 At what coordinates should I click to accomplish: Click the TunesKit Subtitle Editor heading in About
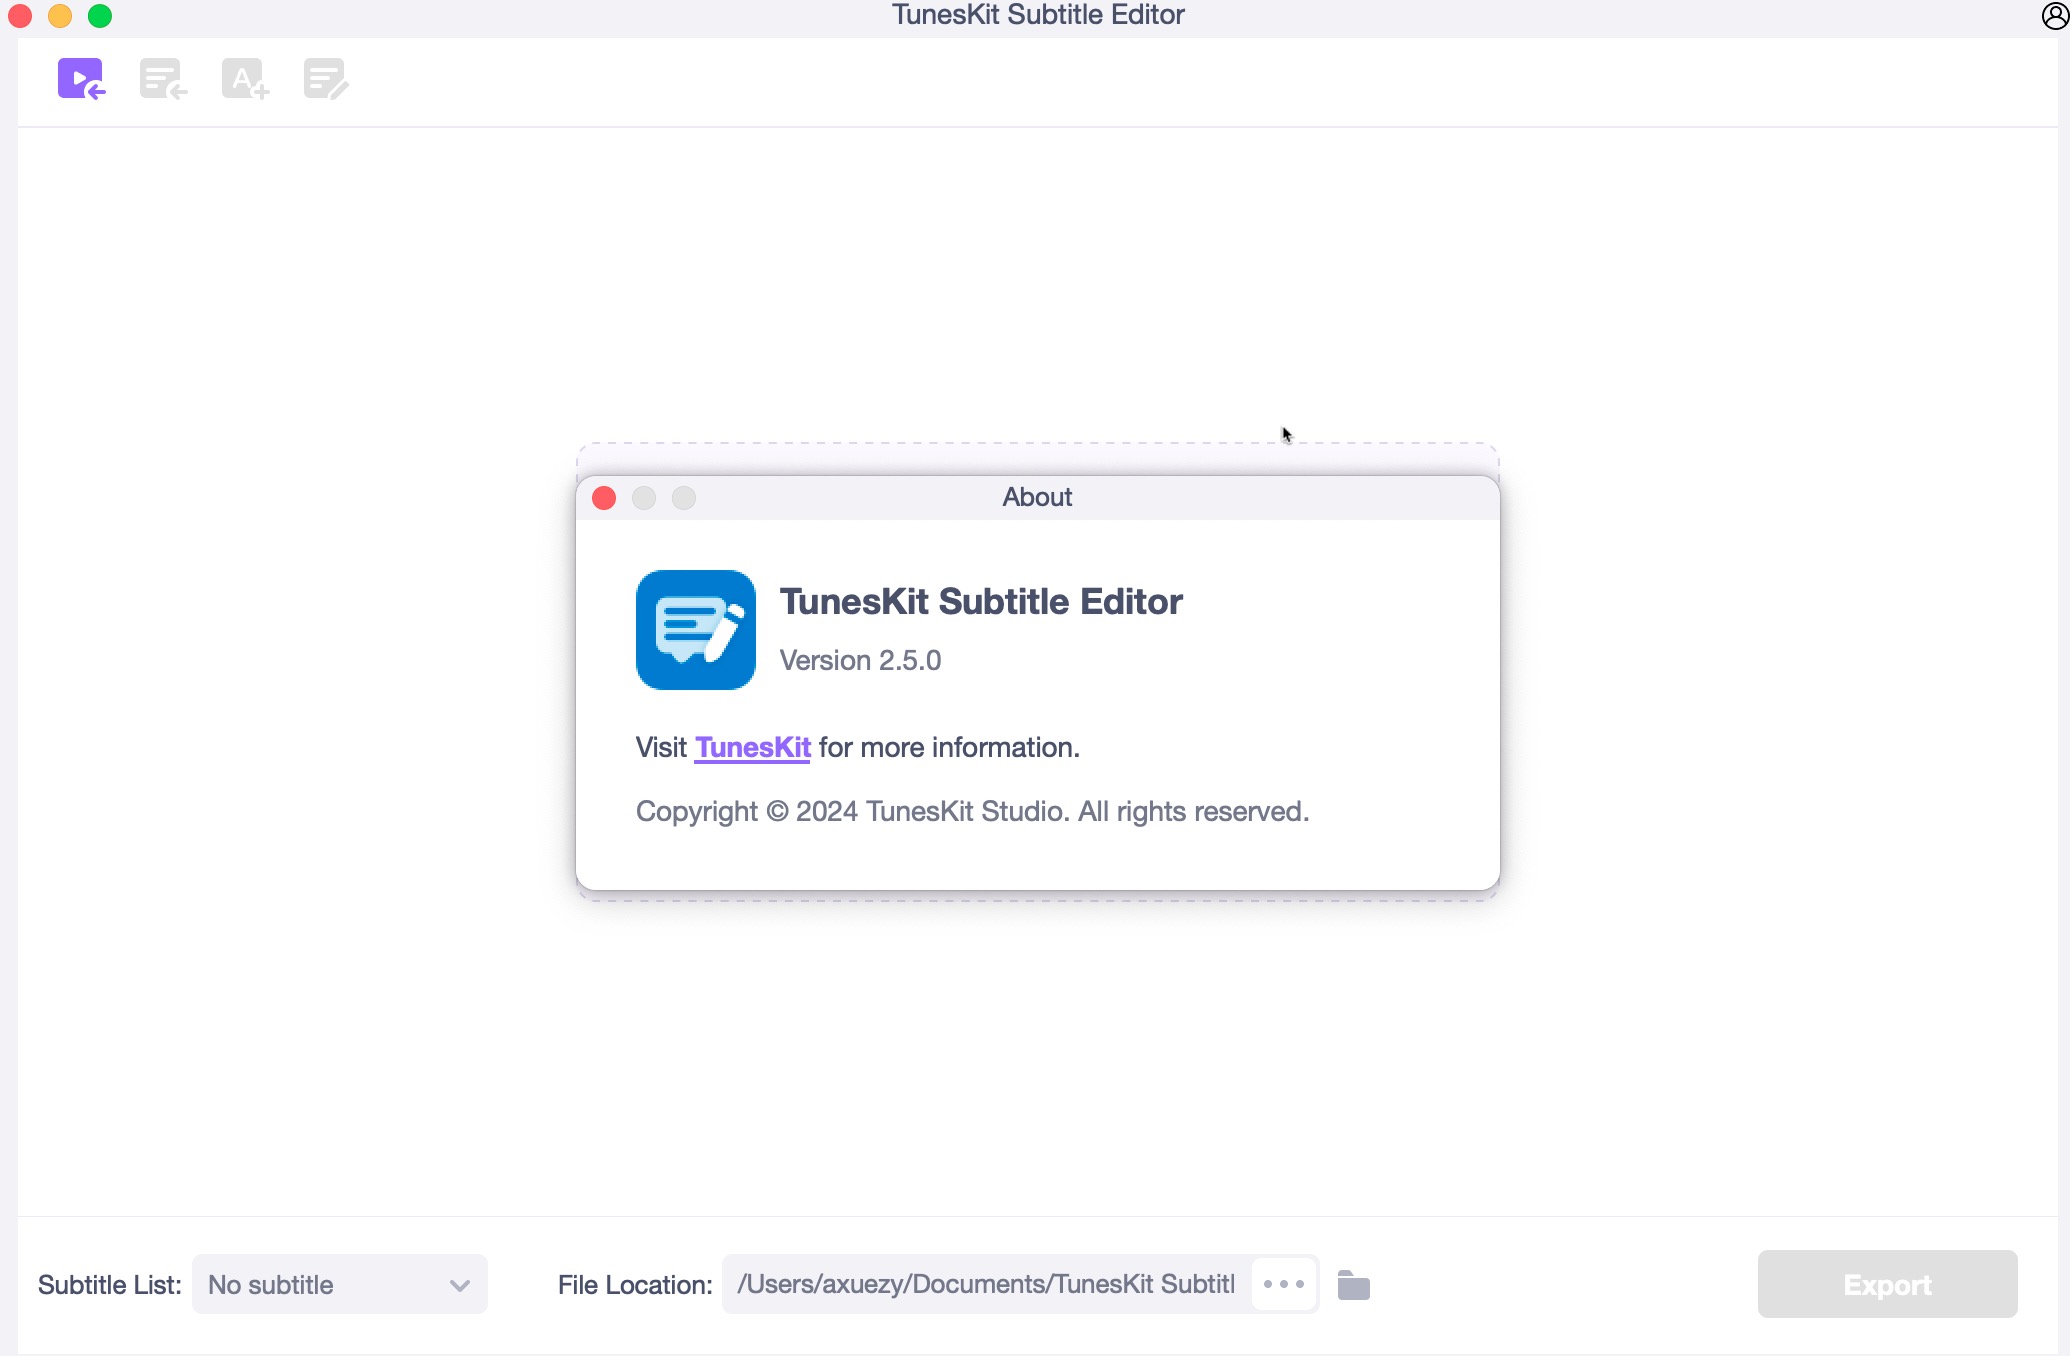coord(981,601)
